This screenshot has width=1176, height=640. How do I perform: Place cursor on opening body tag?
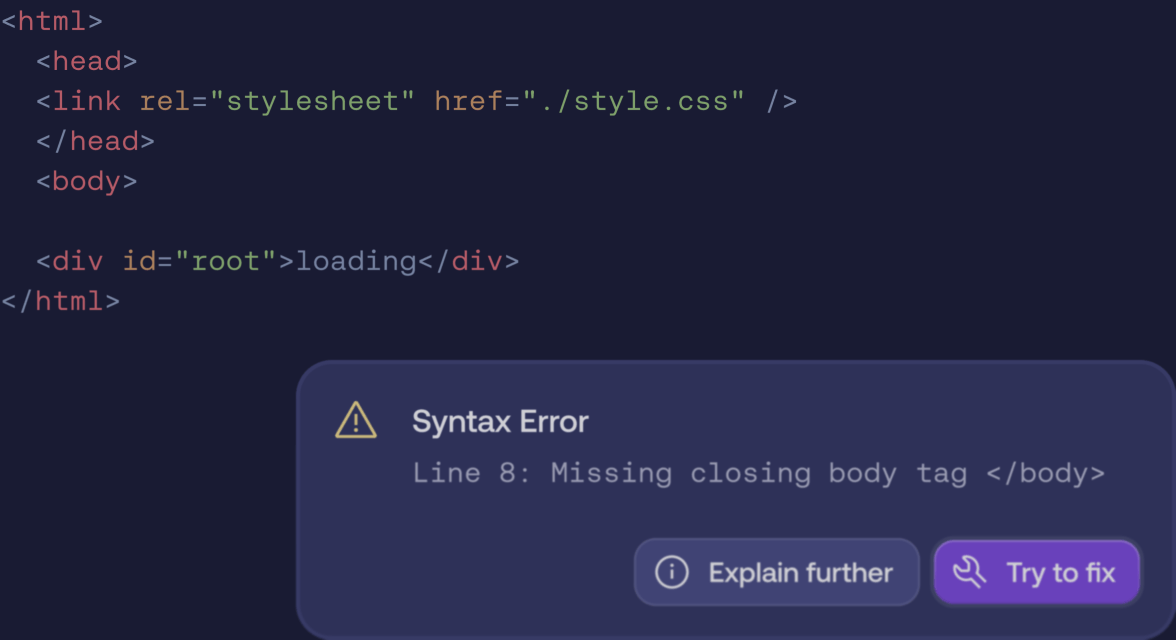coord(86,181)
